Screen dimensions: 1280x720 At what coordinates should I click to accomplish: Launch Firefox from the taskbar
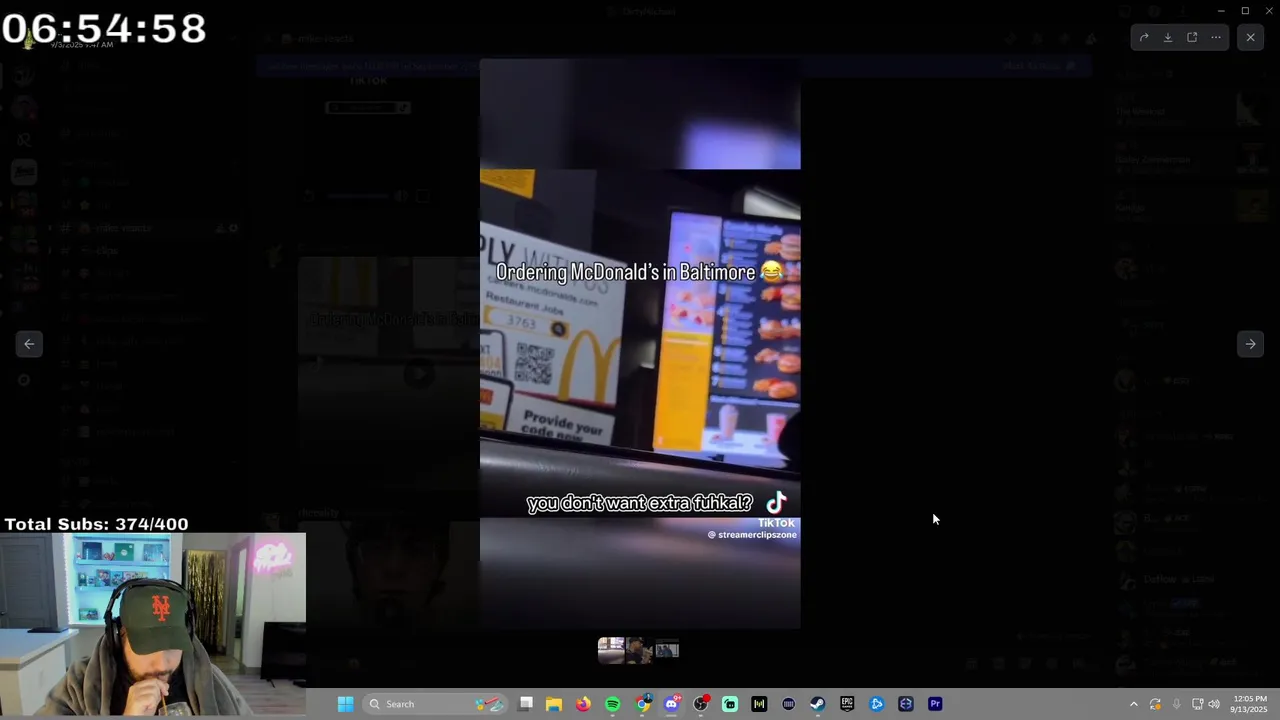583,704
